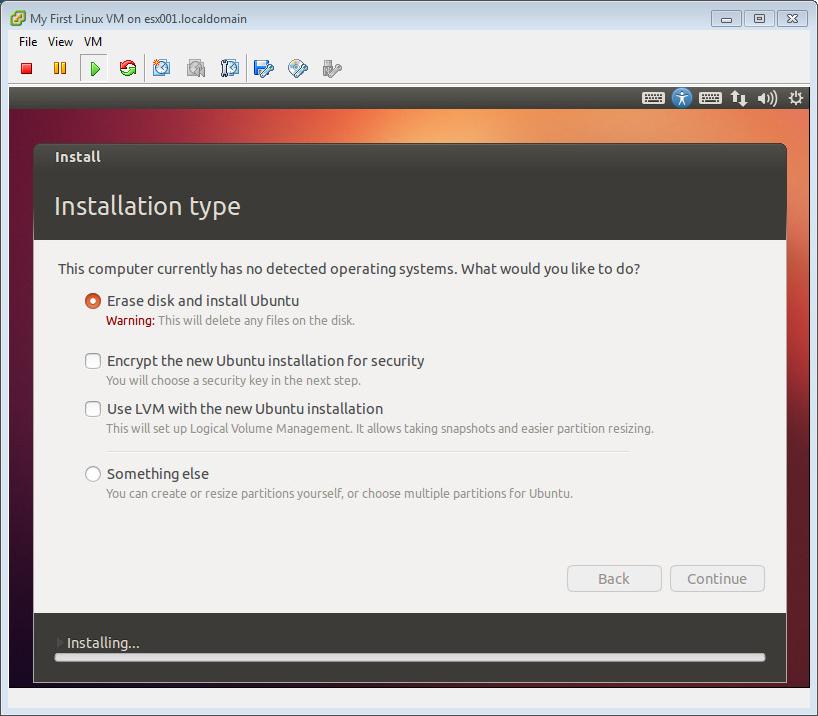Click the installation progress bar

click(x=410, y=658)
